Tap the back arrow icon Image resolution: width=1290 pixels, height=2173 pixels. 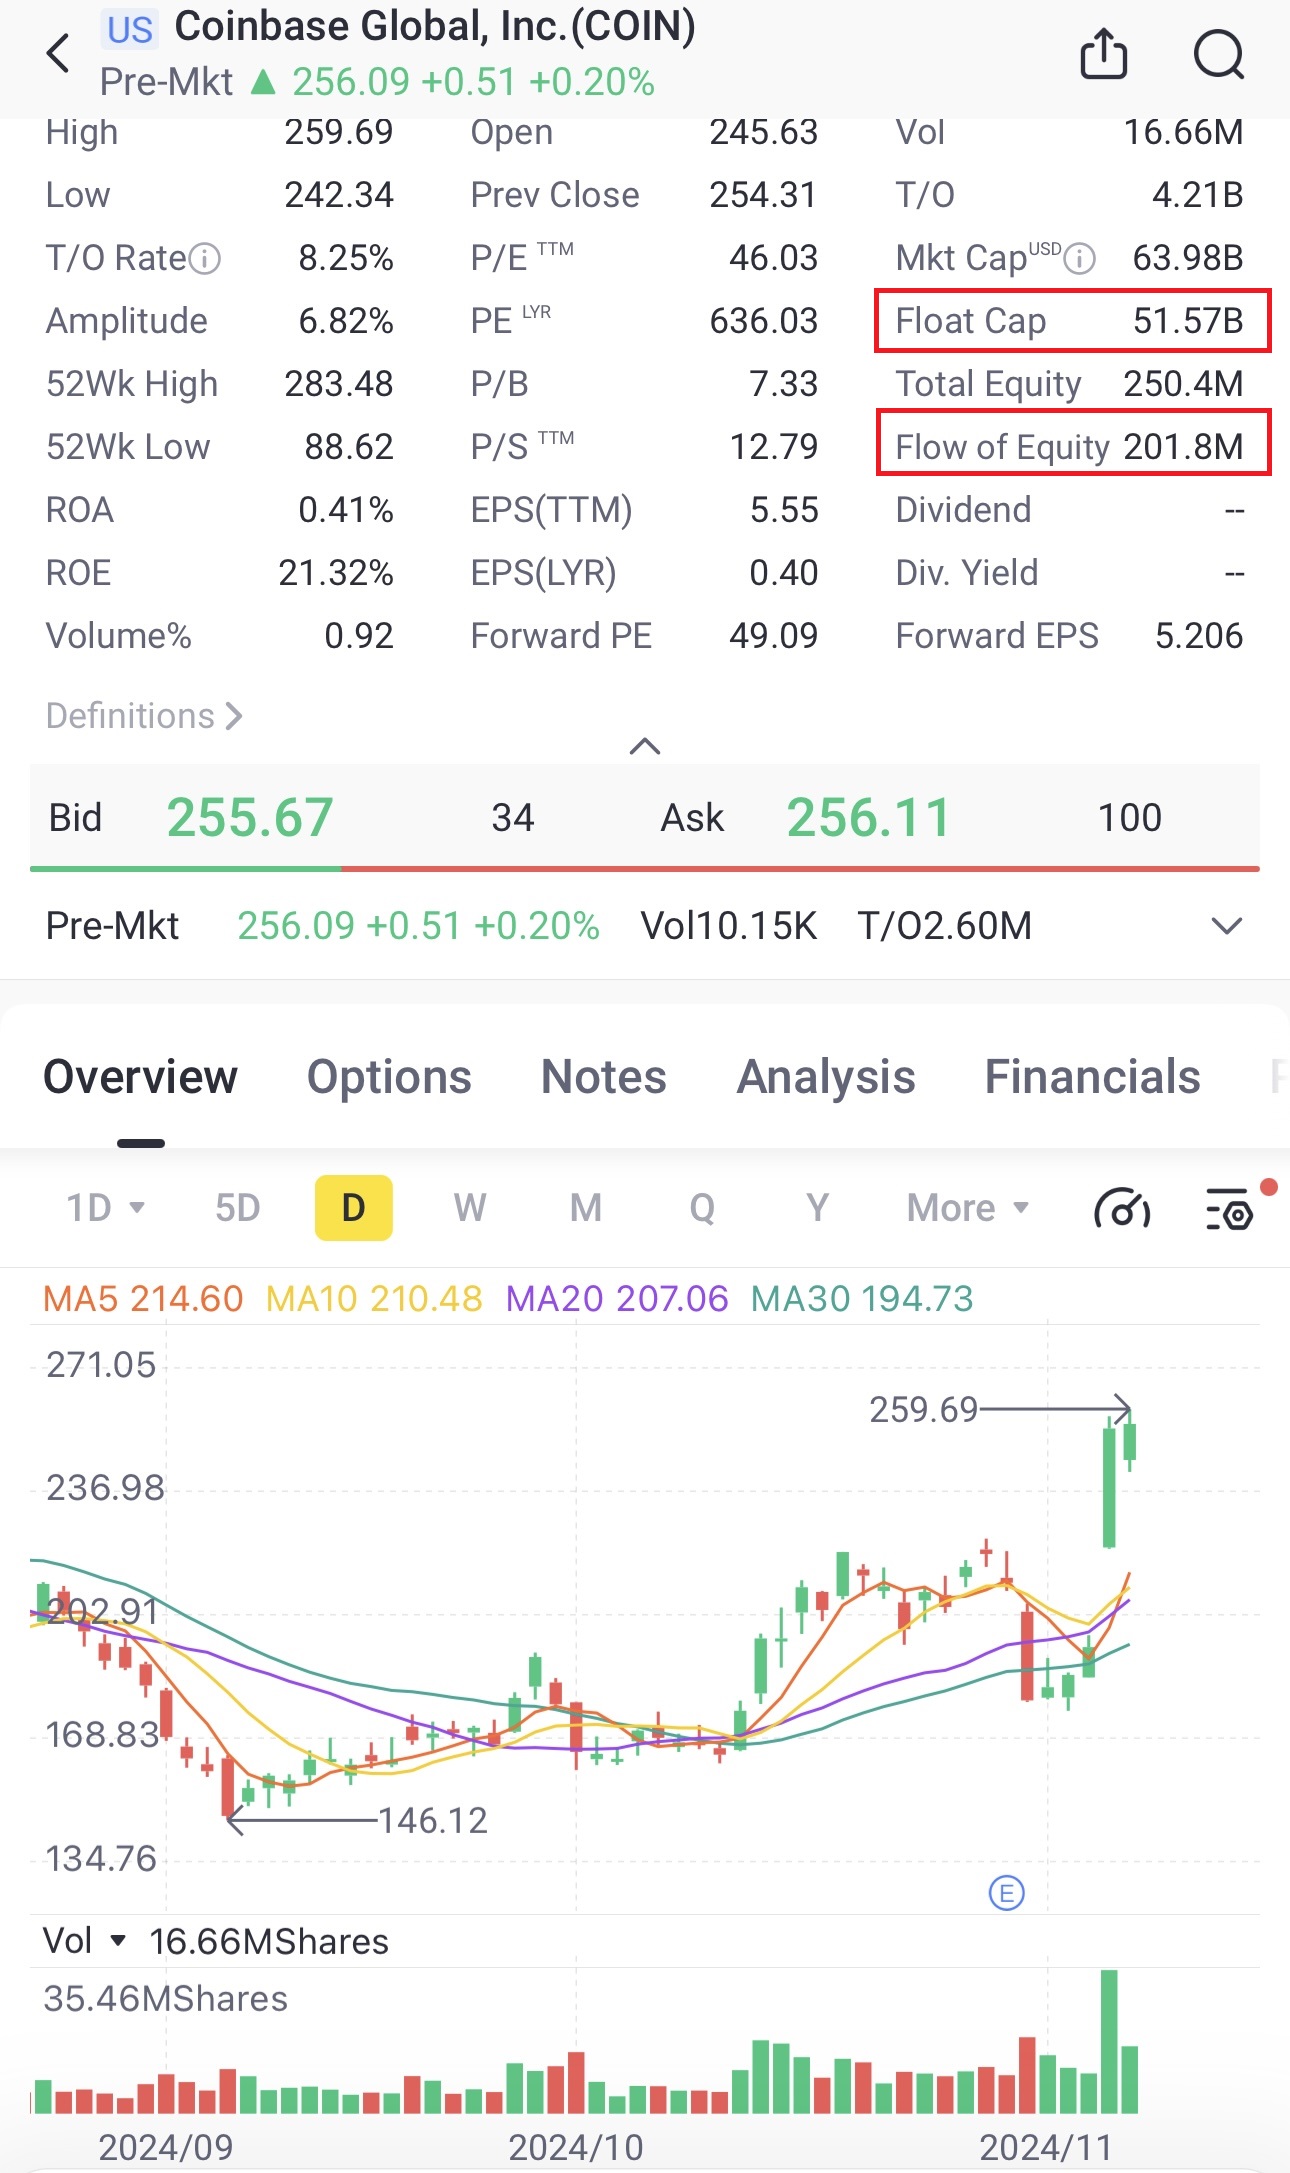click(x=59, y=53)
